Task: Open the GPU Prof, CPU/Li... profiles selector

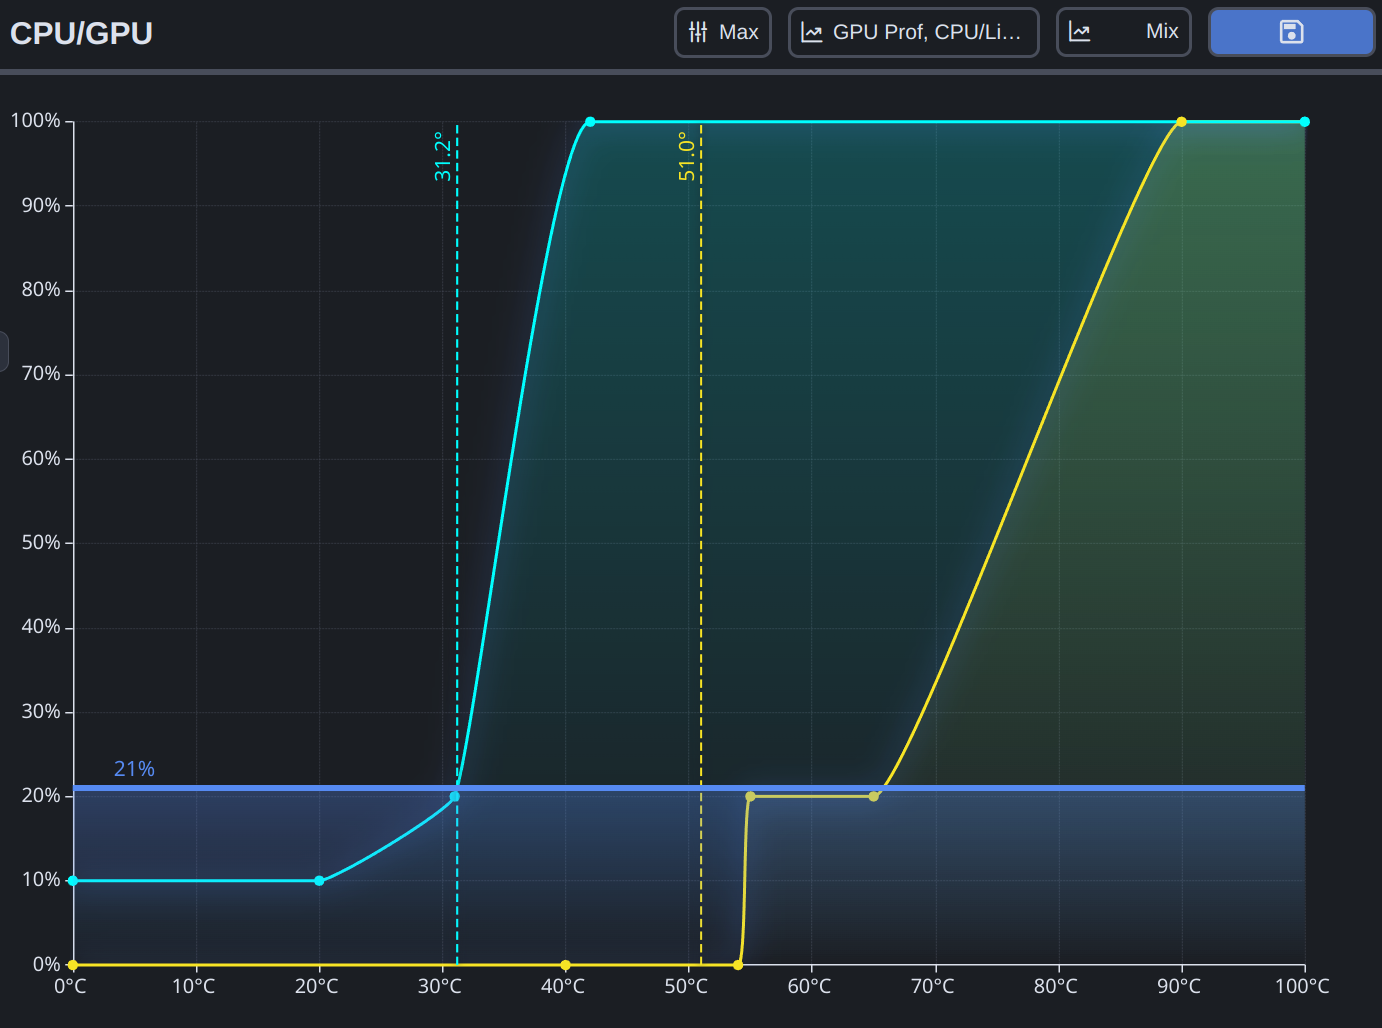Action: [913, 32]
